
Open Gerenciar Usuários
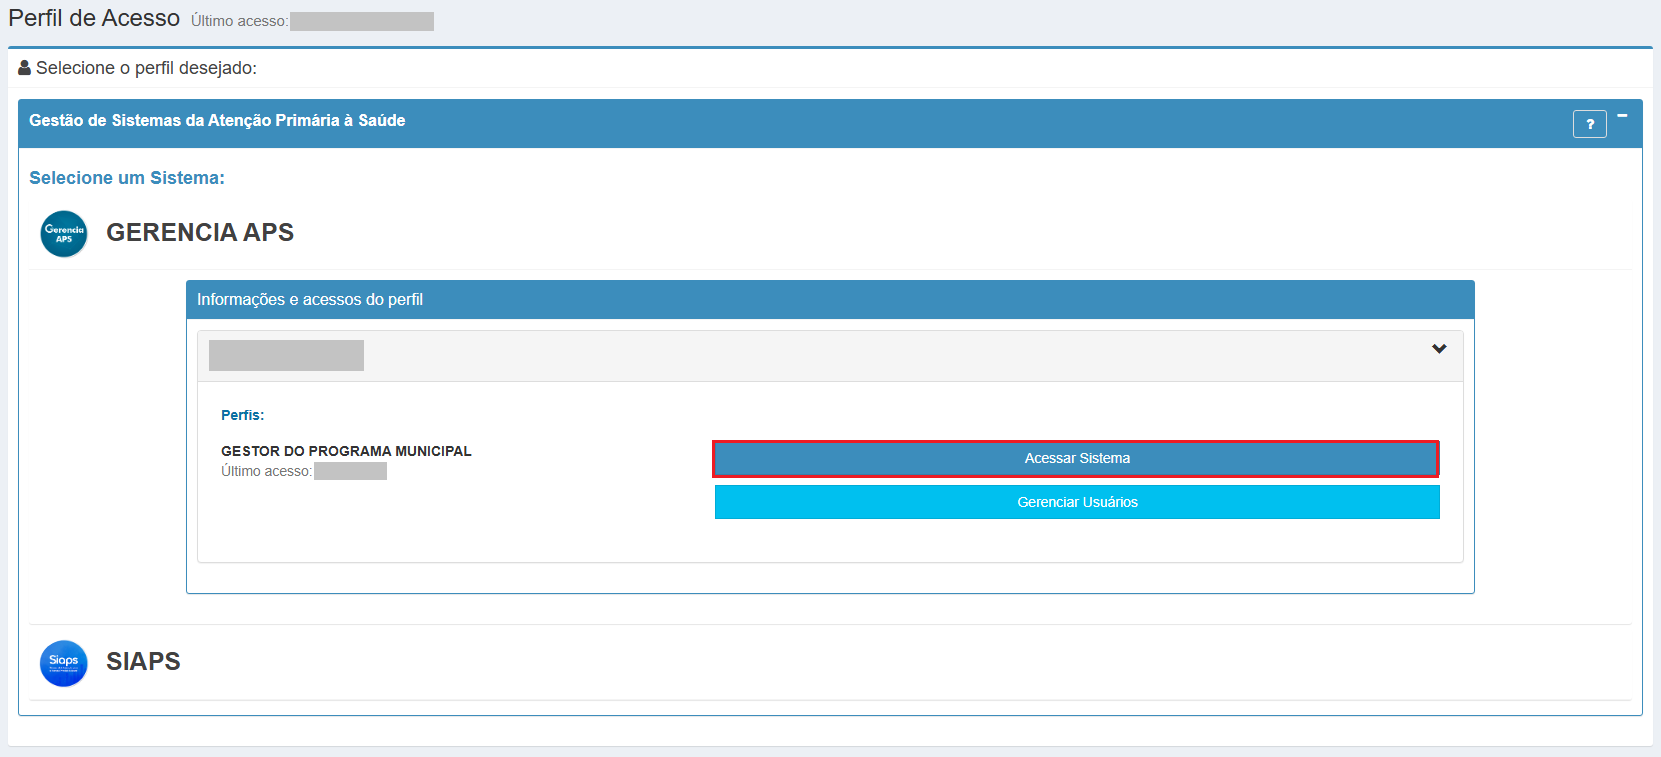pyautogui.click(x=1077, y=502)
